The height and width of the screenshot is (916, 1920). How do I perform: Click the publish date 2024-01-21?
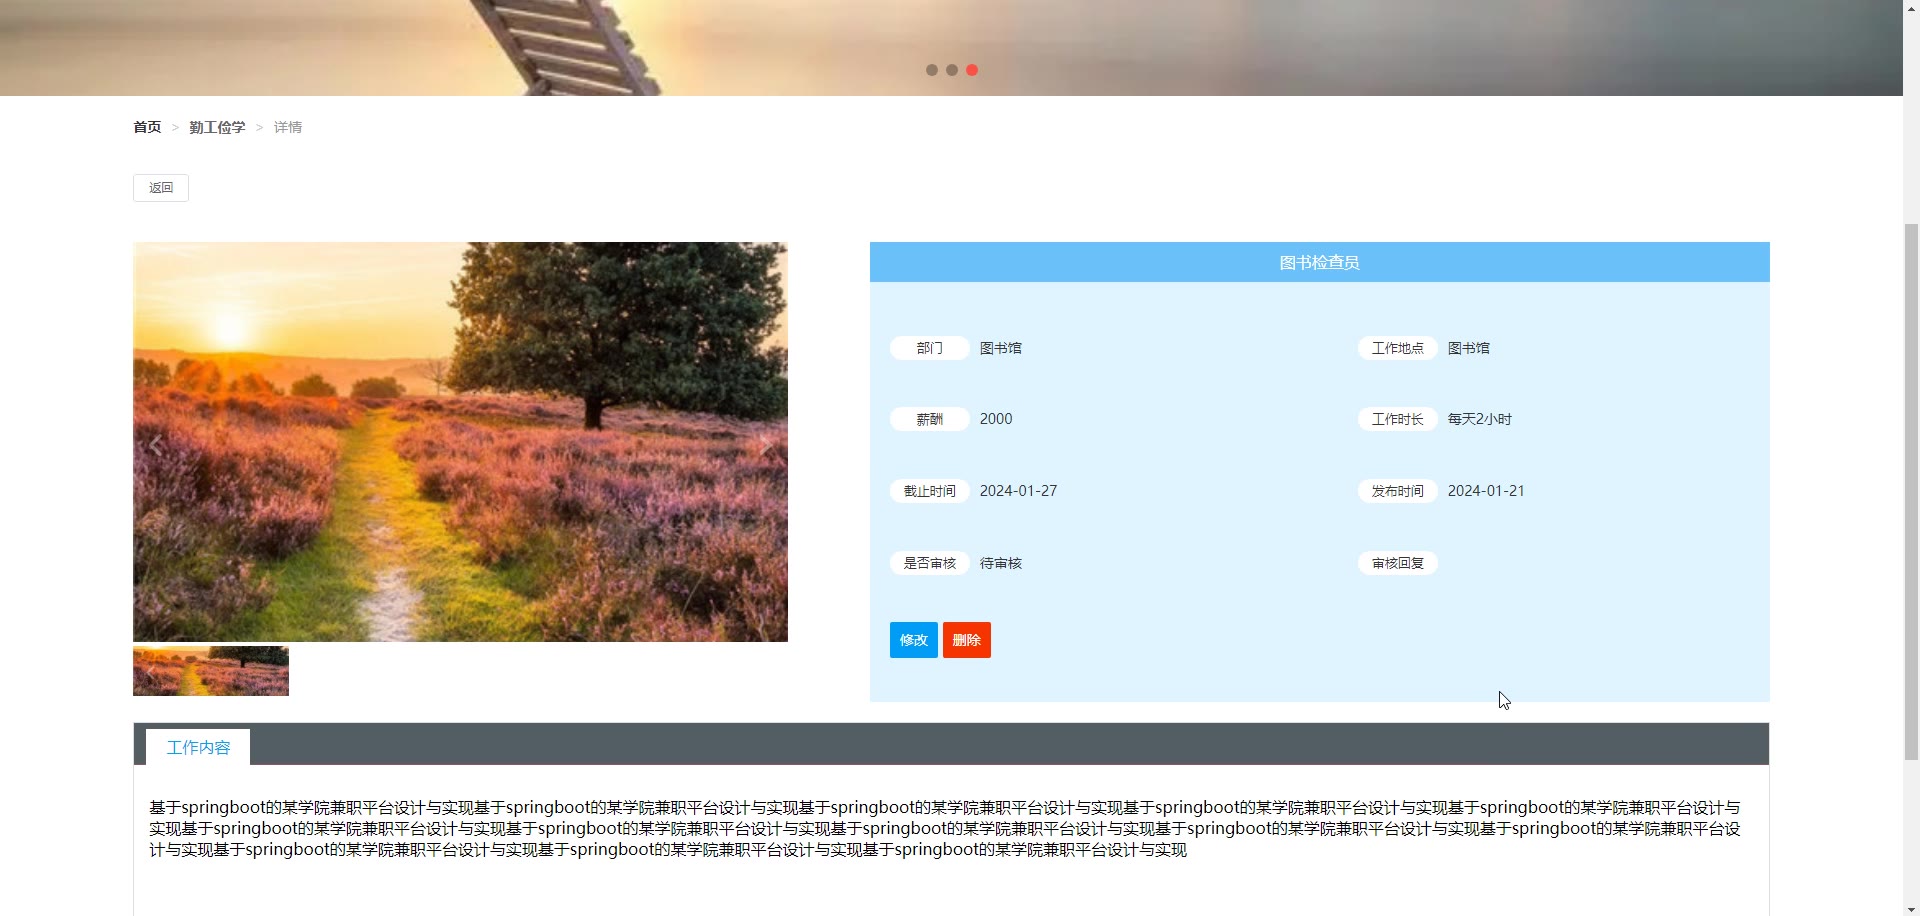(x=1486, y=491)
